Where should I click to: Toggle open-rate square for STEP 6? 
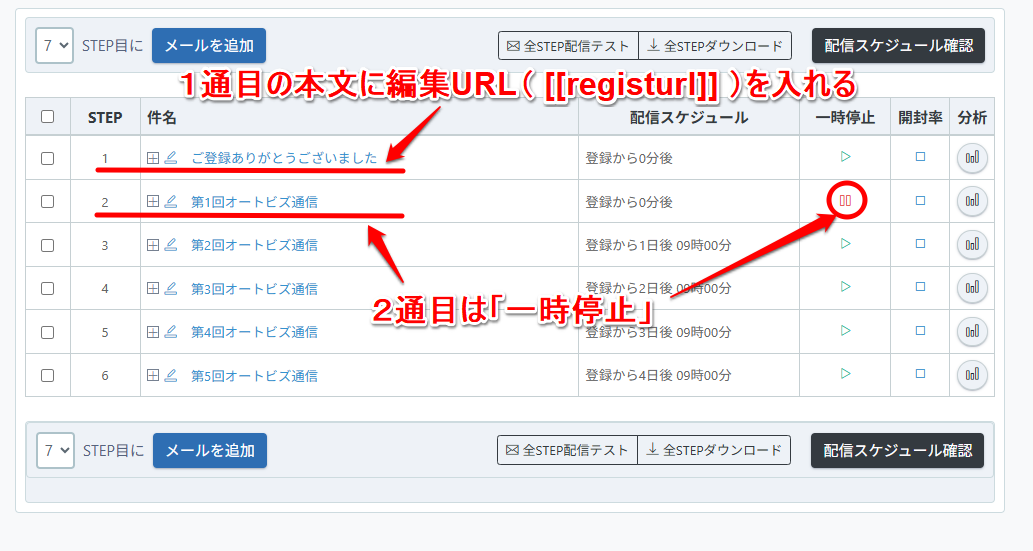(x=920, y=374)
